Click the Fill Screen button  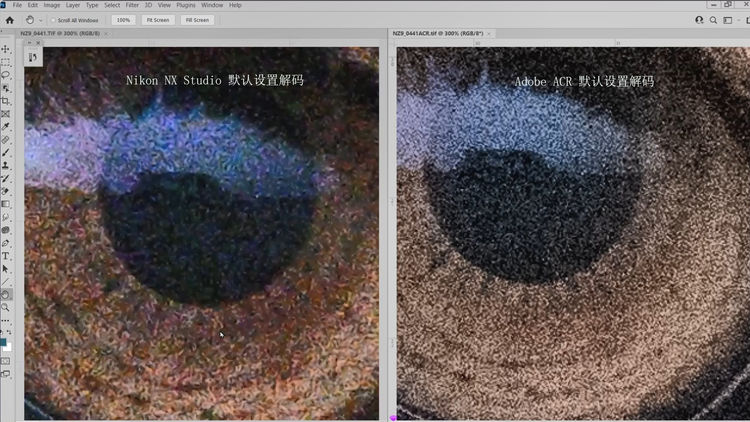(x=194, y=20)
